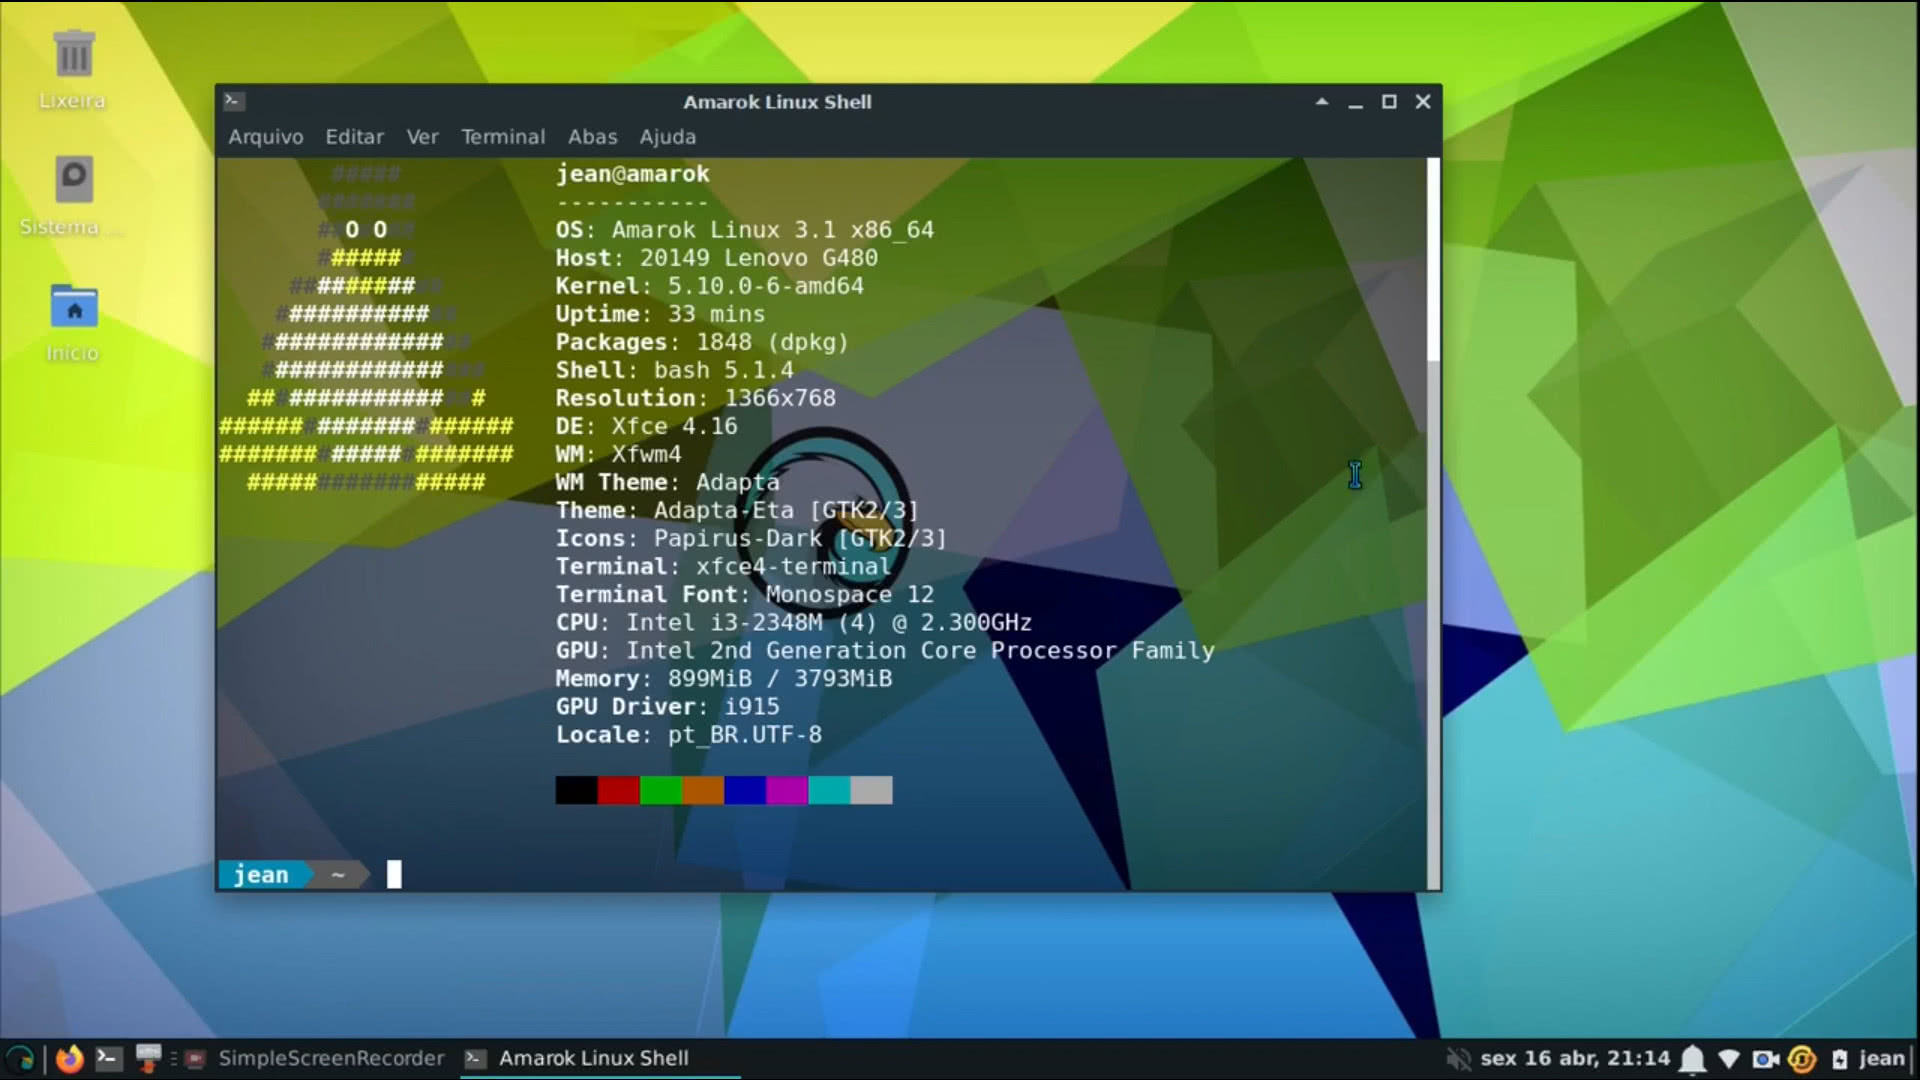Open the battery power indicator
Image resolution: width=1920 pixels, height=1080 pixels.
pos(1839,1058)
